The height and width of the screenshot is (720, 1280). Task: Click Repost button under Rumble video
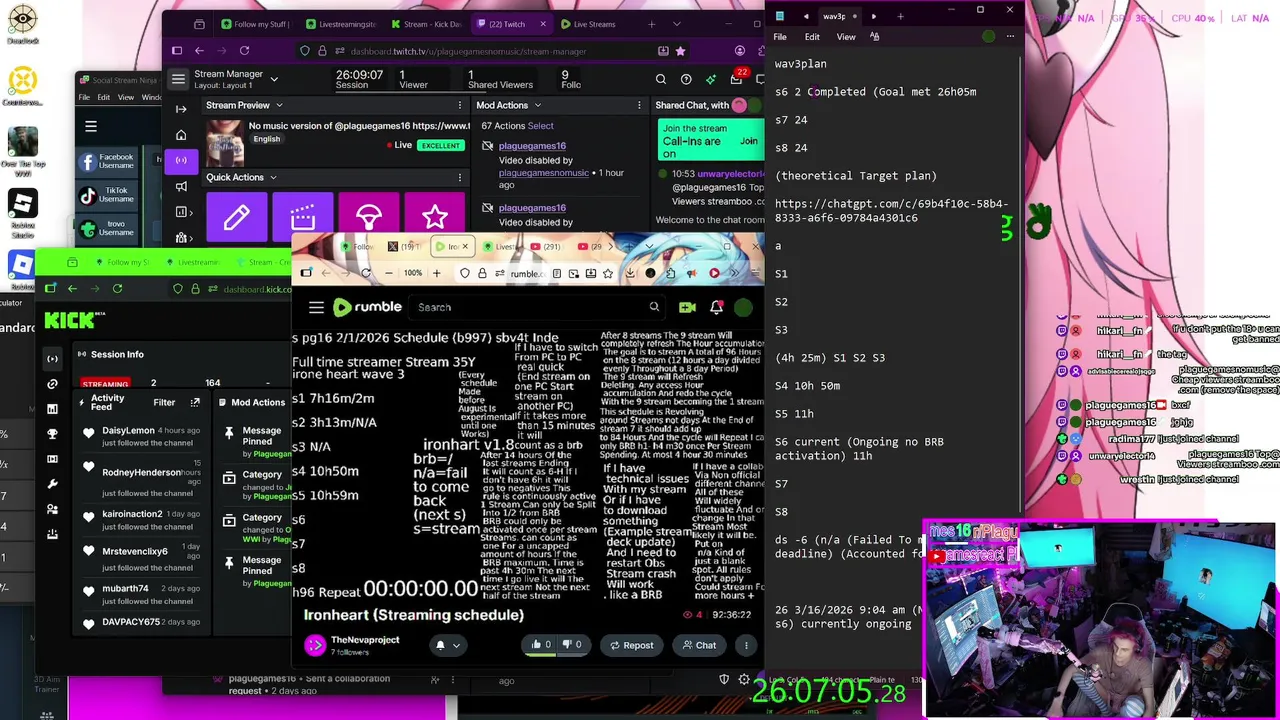pyautogui.click(x=631, y=645)
